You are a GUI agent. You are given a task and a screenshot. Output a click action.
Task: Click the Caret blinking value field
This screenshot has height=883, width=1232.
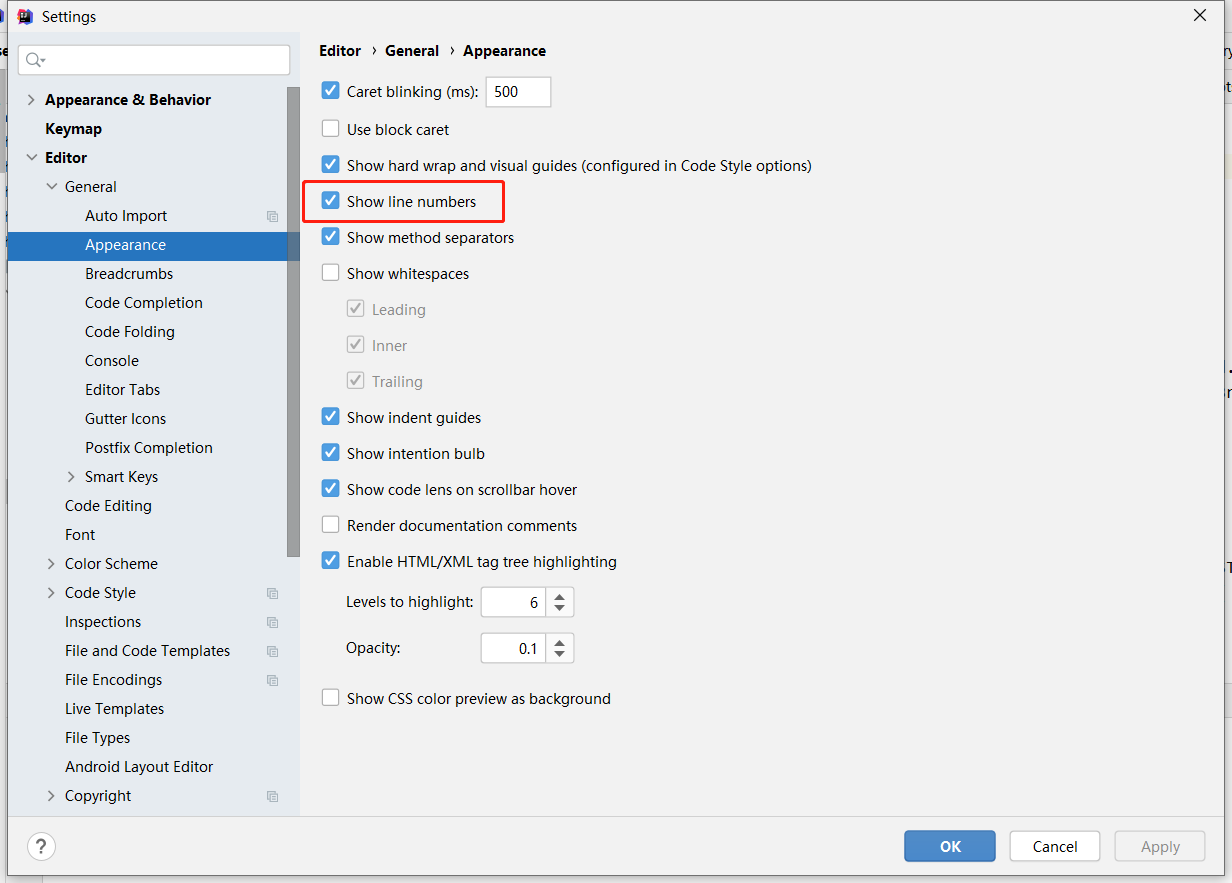[517, 91]
